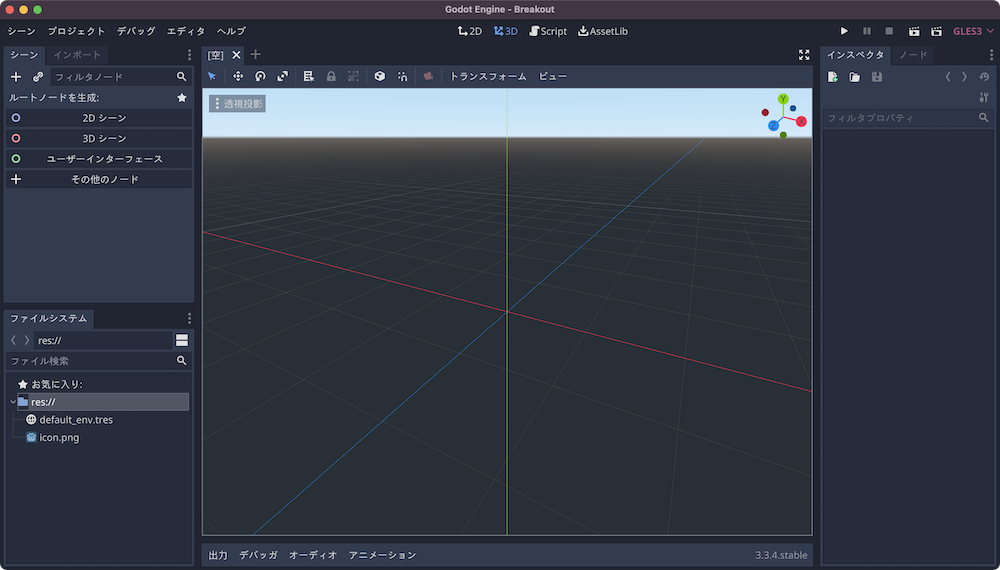Image resolution: width=1000 pixels, height=570 pixels.
Task: Collapse the res:// folder
Action: tap(13, 402)
